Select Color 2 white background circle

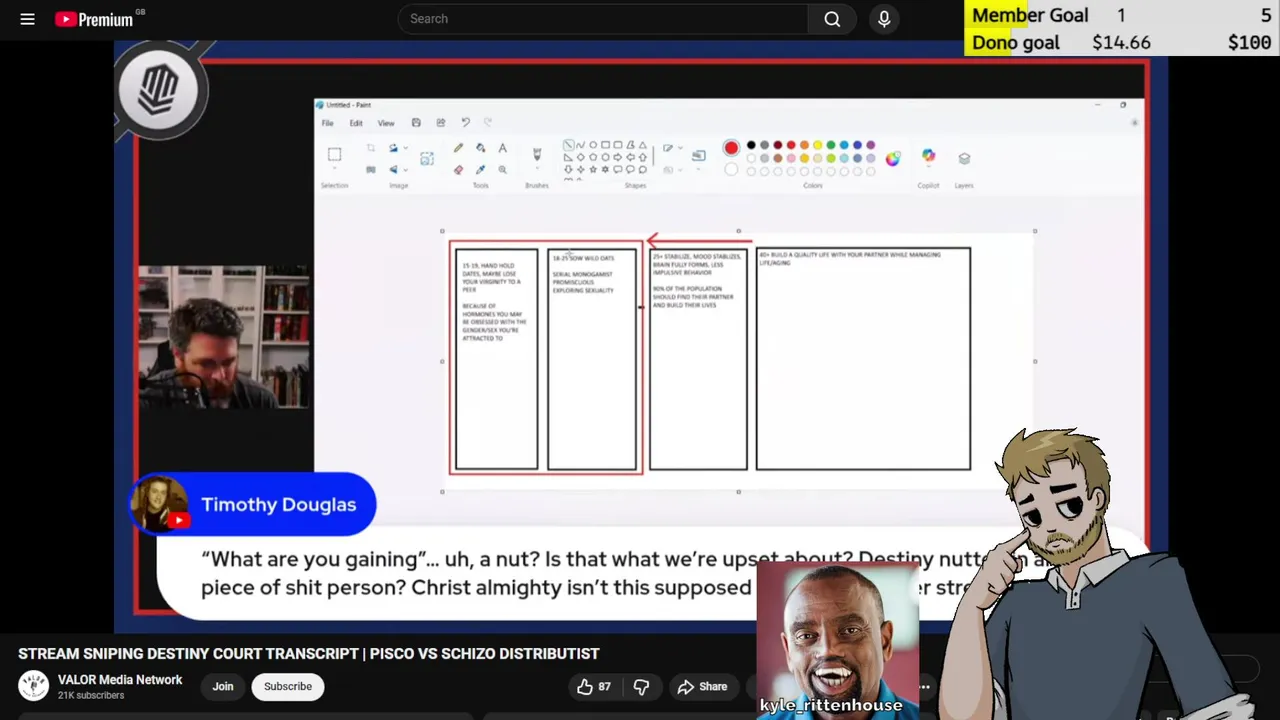pos(731,170)
